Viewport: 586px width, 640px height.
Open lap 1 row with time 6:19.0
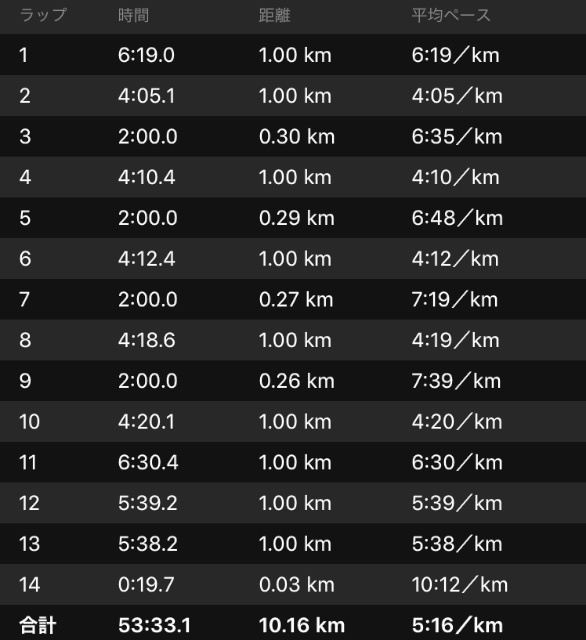293,55
